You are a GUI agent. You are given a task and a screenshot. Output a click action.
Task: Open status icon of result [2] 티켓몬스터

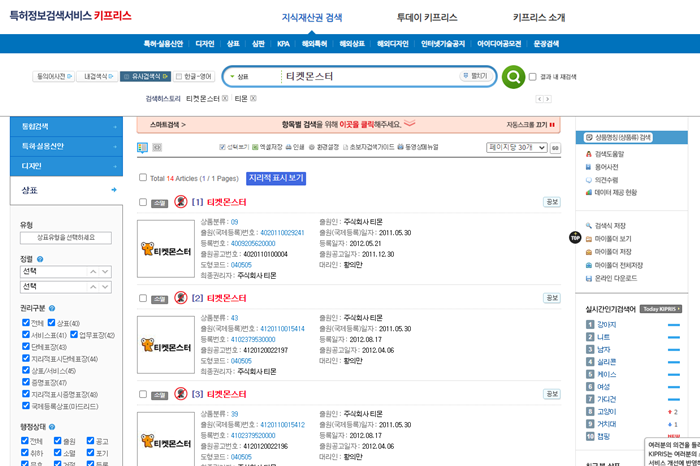click(x=180, y=298)
